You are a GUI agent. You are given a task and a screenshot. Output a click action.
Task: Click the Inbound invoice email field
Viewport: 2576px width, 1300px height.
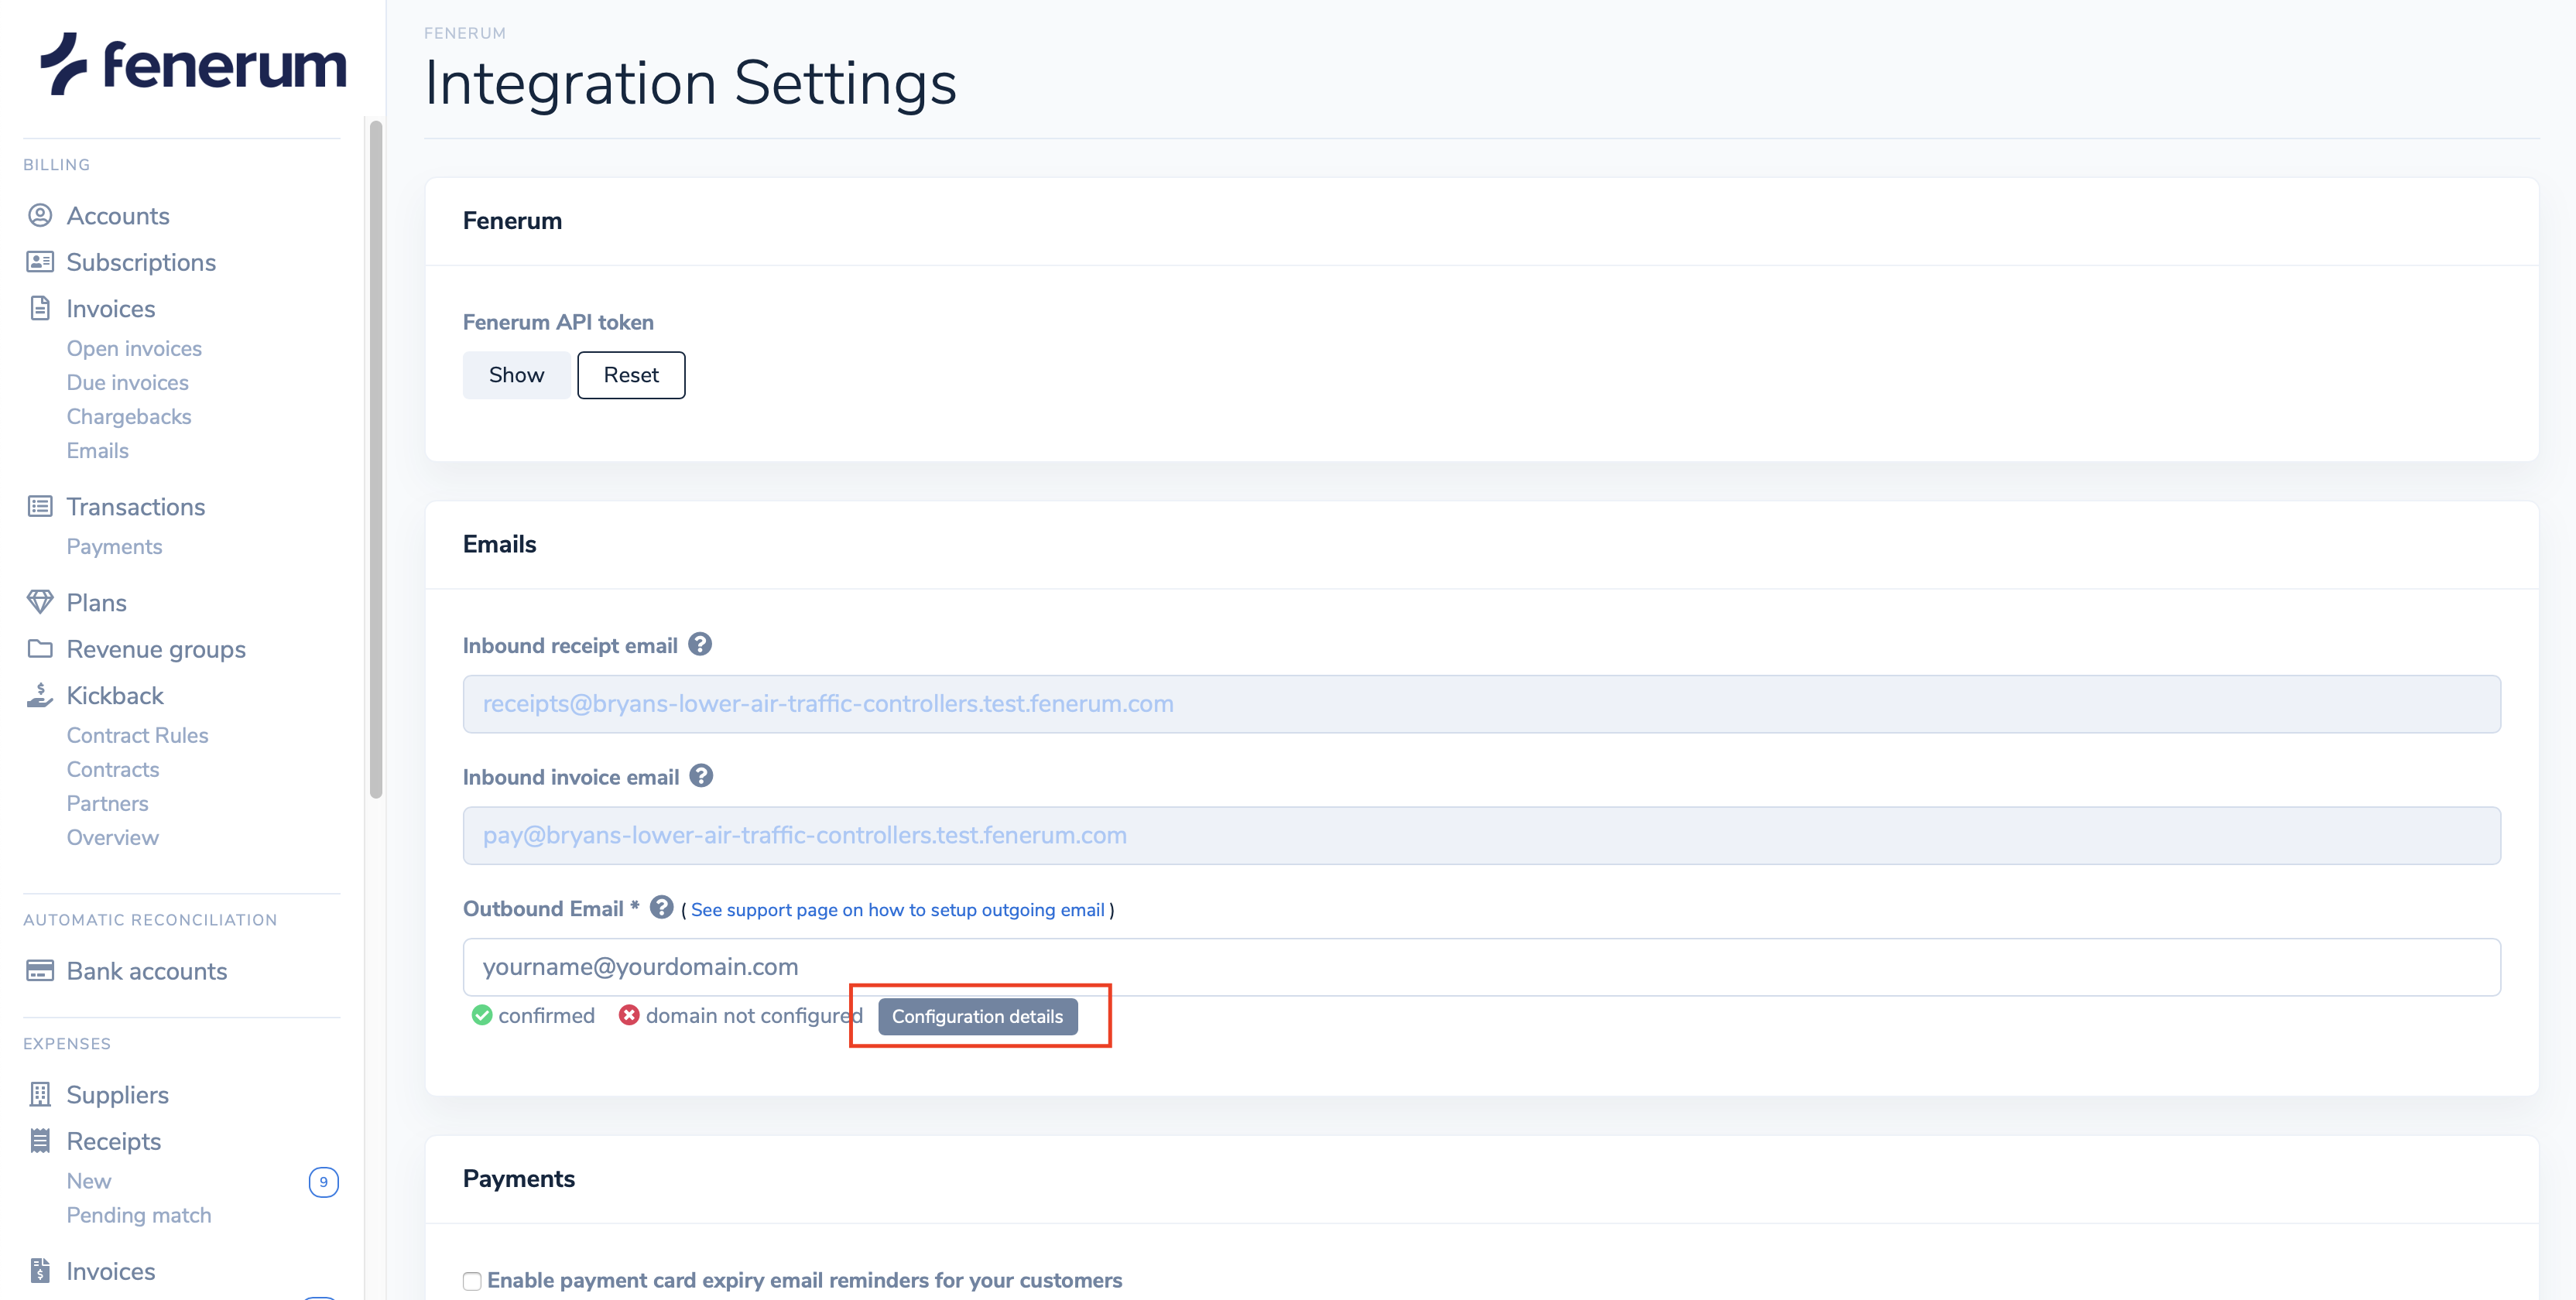click(x=1481, y=835)
